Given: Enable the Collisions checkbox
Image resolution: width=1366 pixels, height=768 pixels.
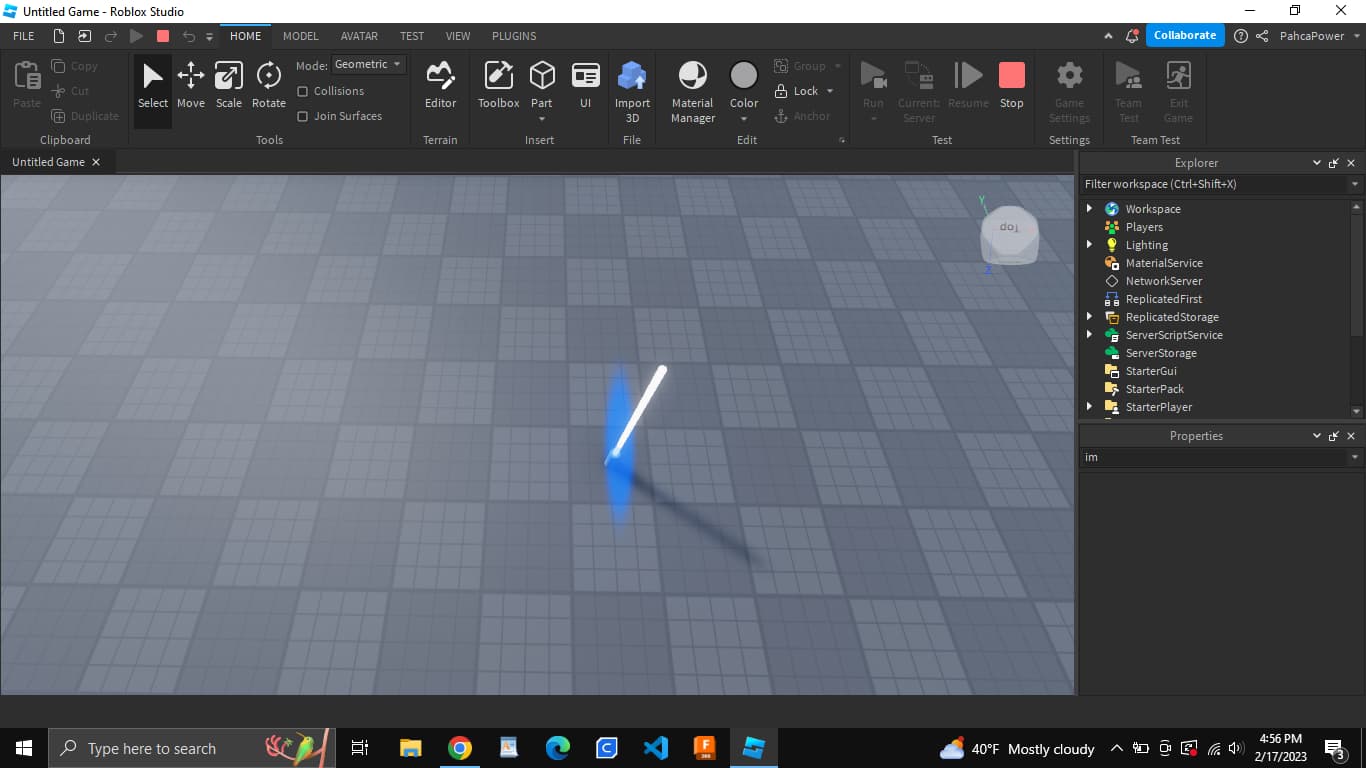Looking at the screenshot, I should coord(303,91).
